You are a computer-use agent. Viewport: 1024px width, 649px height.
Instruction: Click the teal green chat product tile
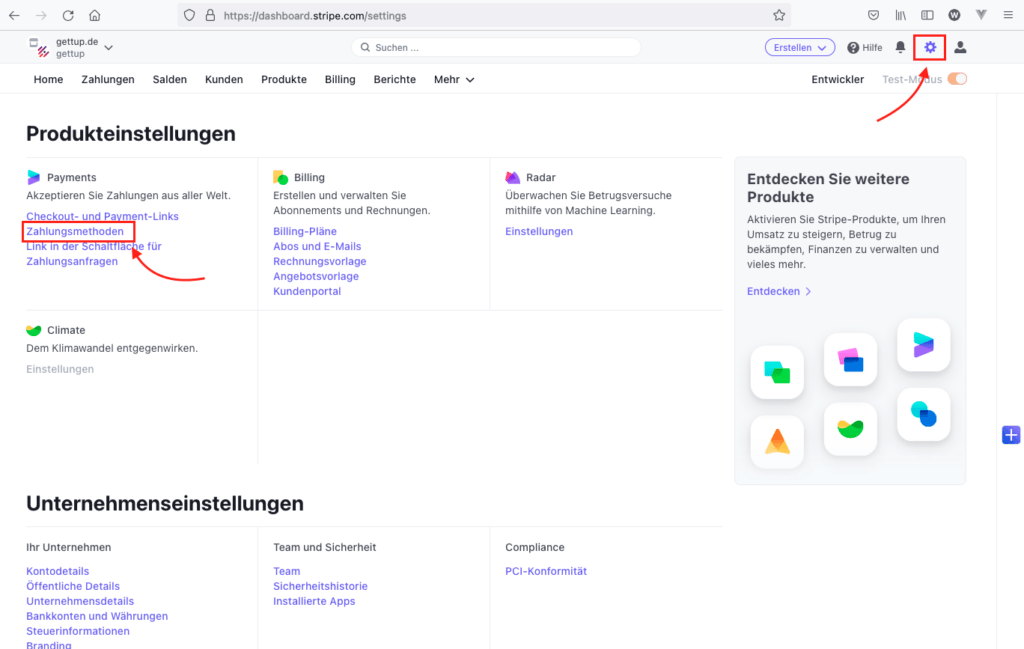(x=777, y=372)
